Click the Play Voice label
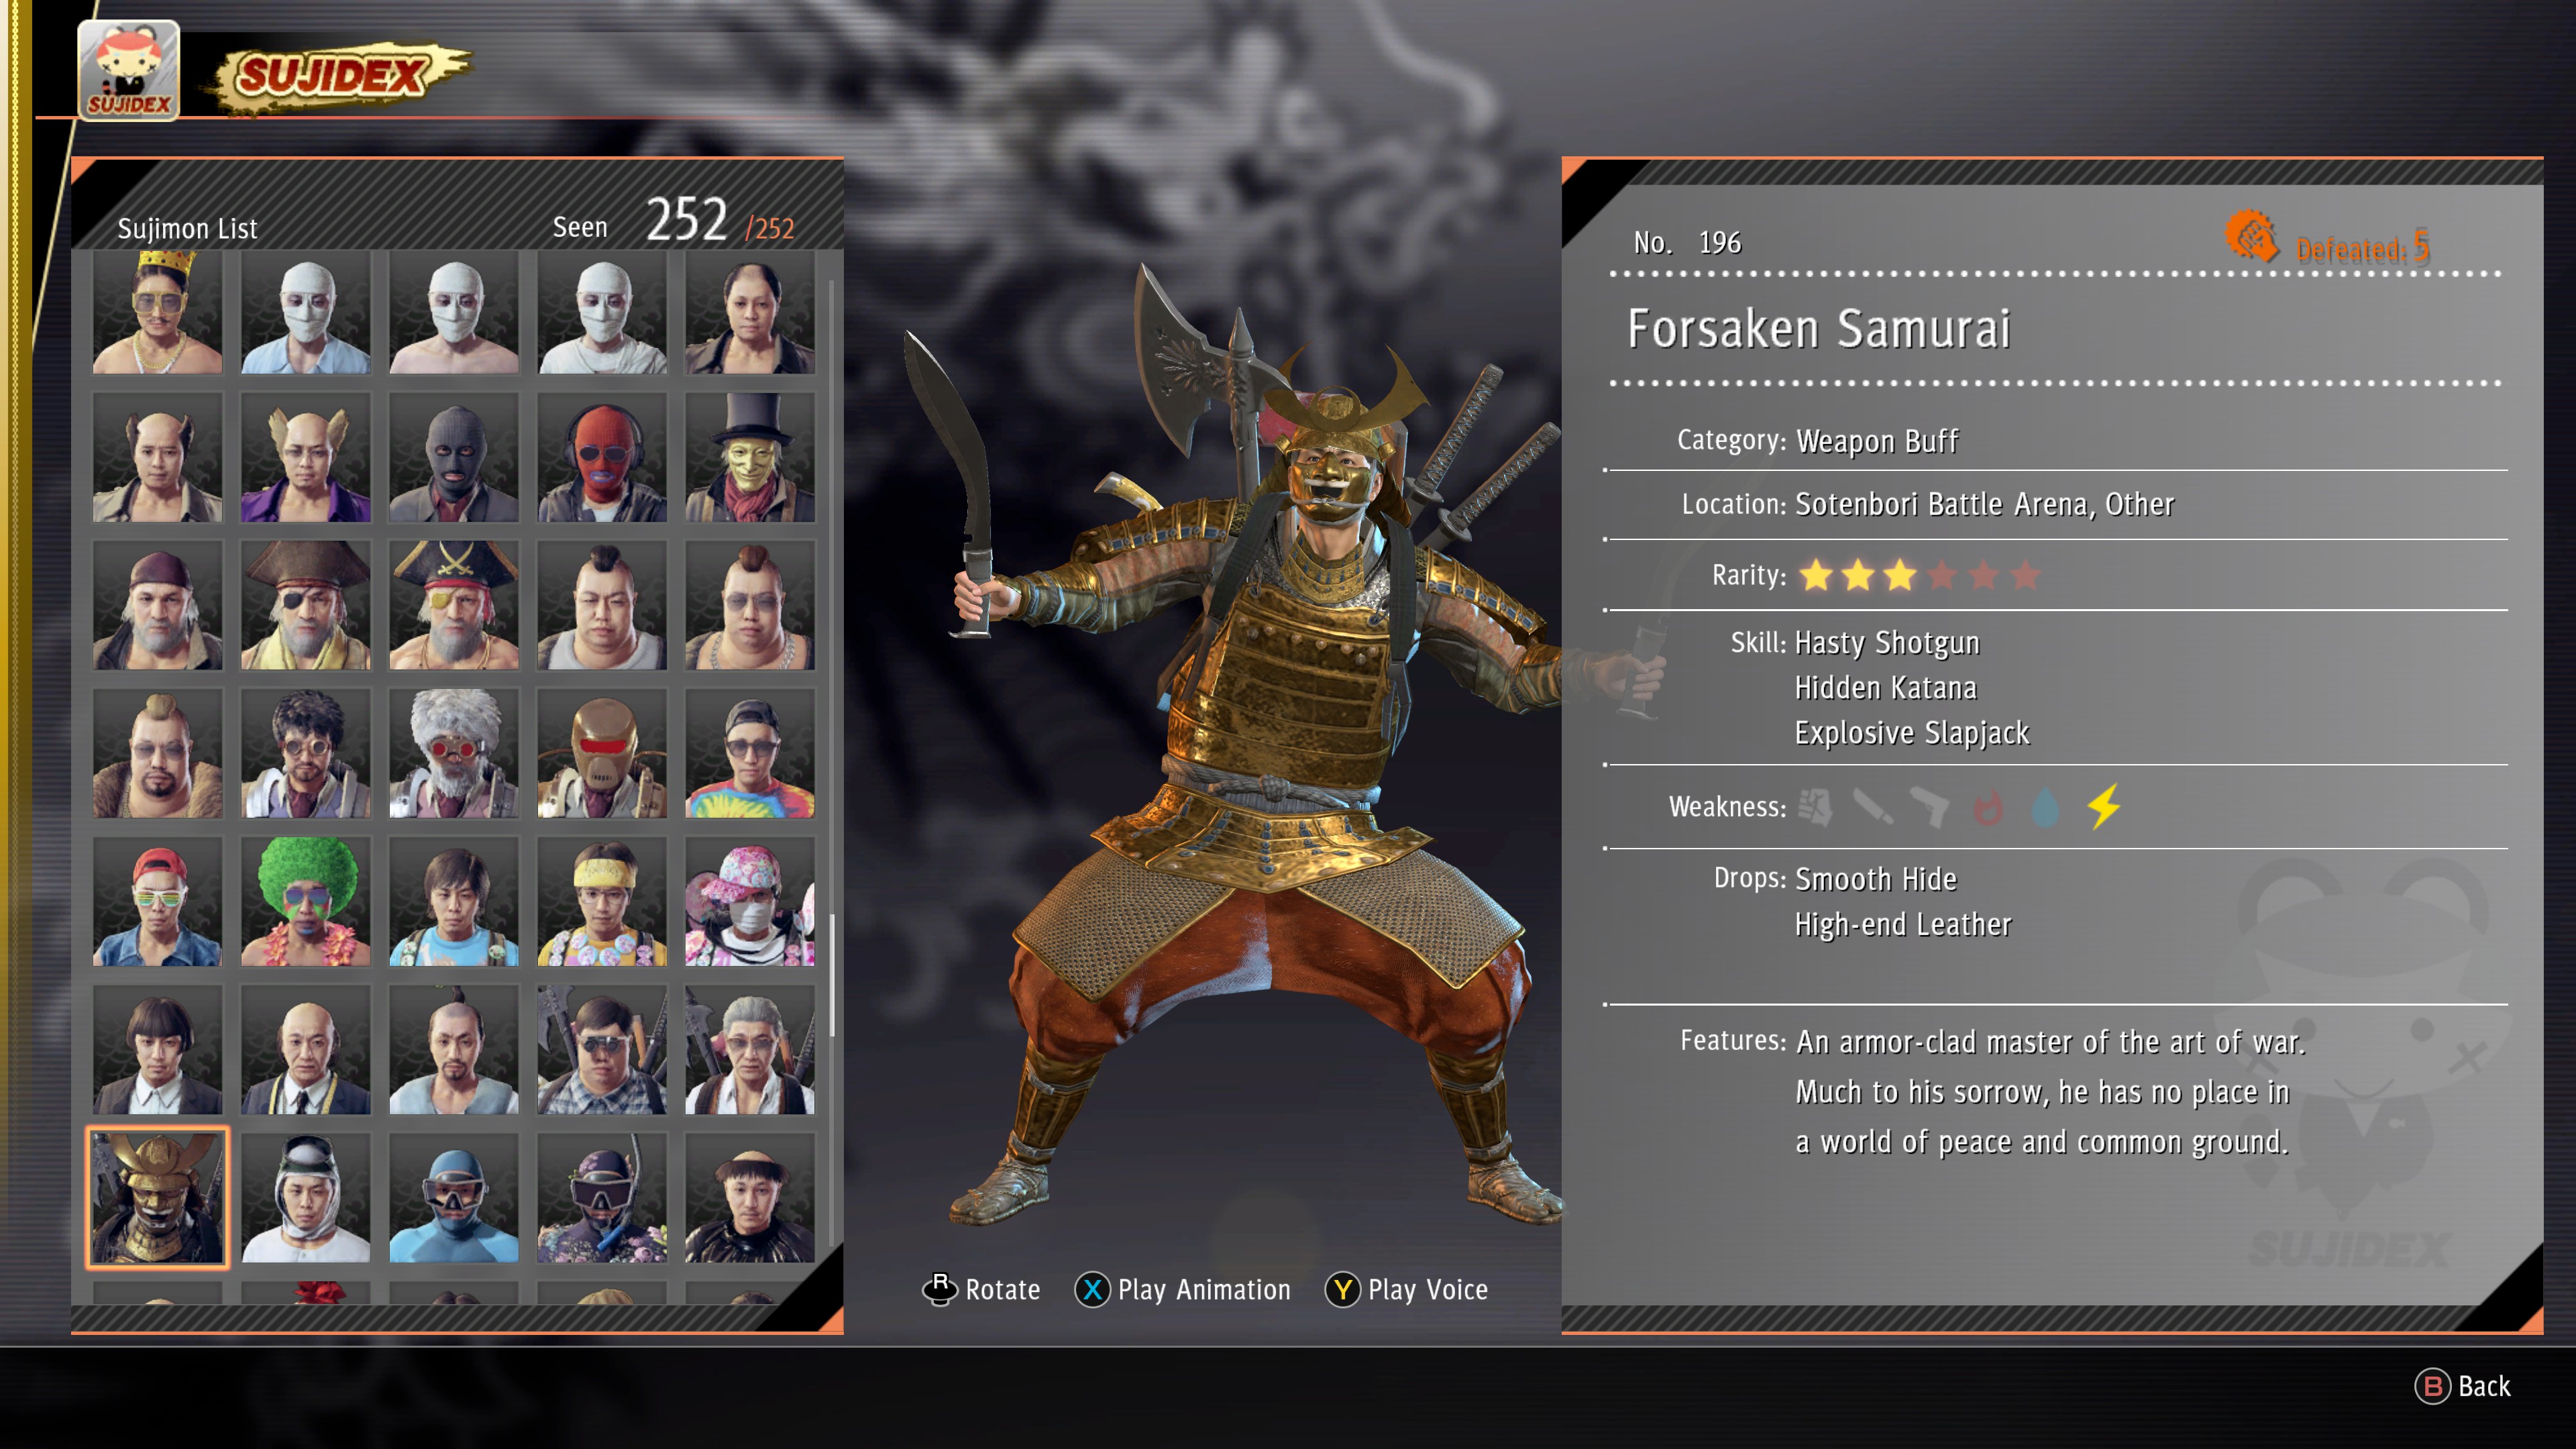Image resolution: width=2576 pixels, height=1449 pixels. (1428, 1290)
